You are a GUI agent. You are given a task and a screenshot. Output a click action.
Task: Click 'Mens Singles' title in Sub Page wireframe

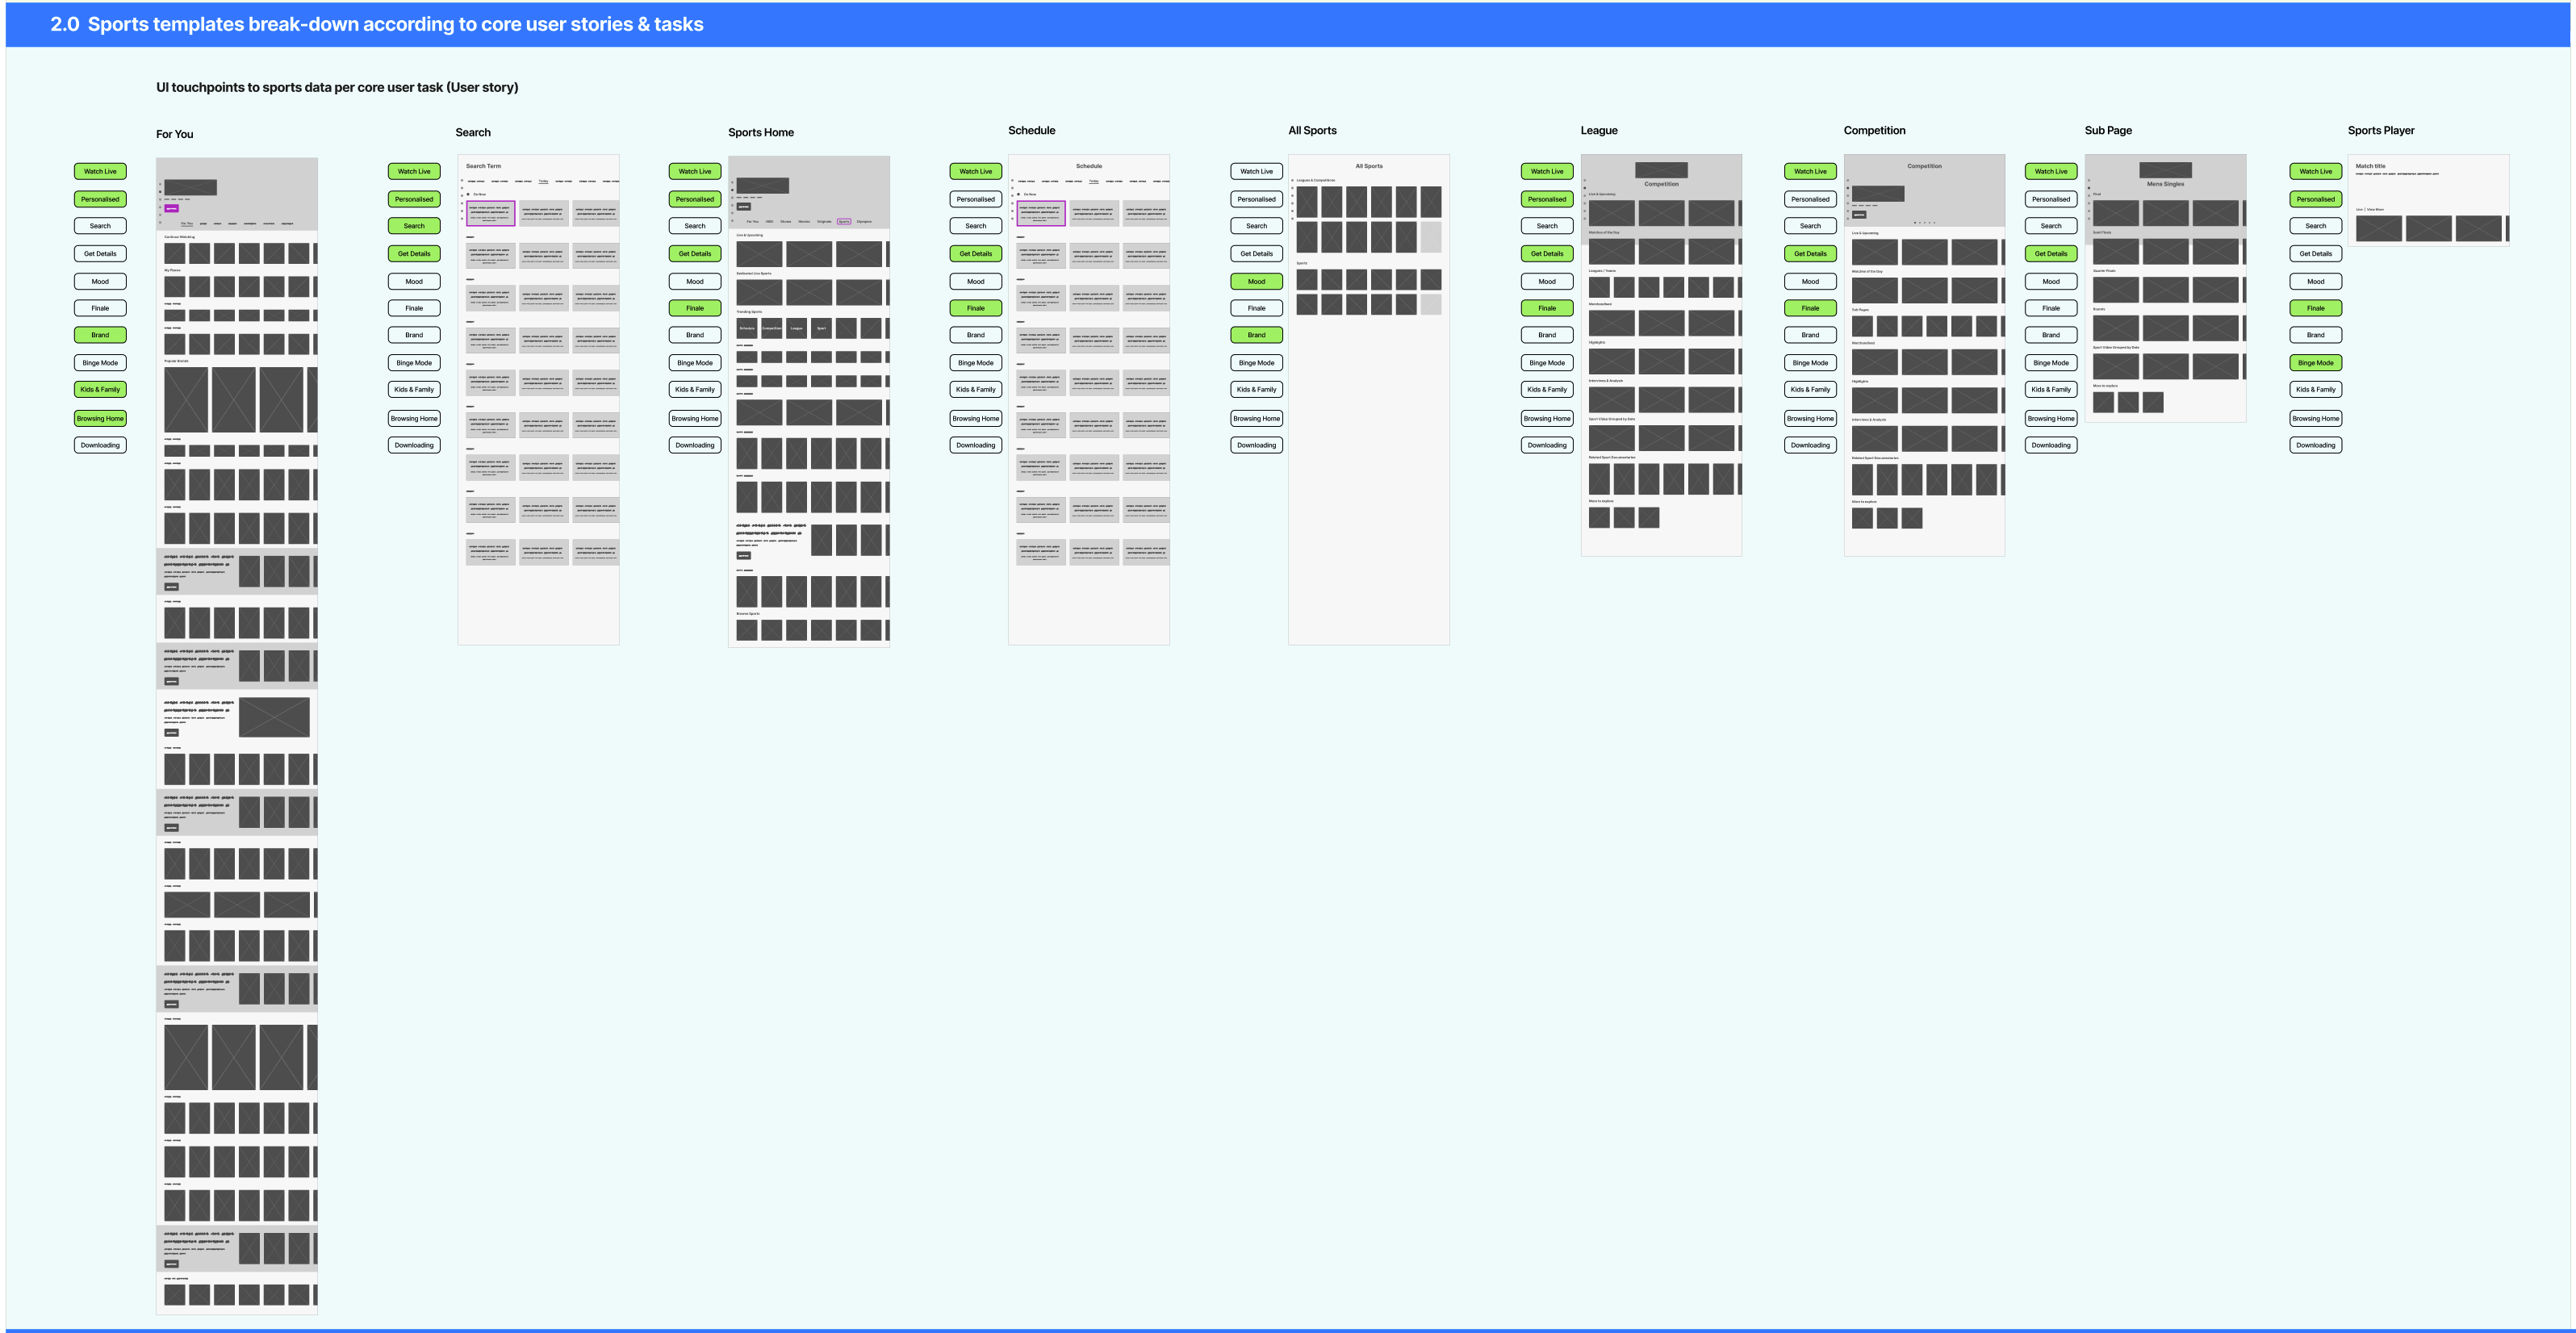[2165, 184]
